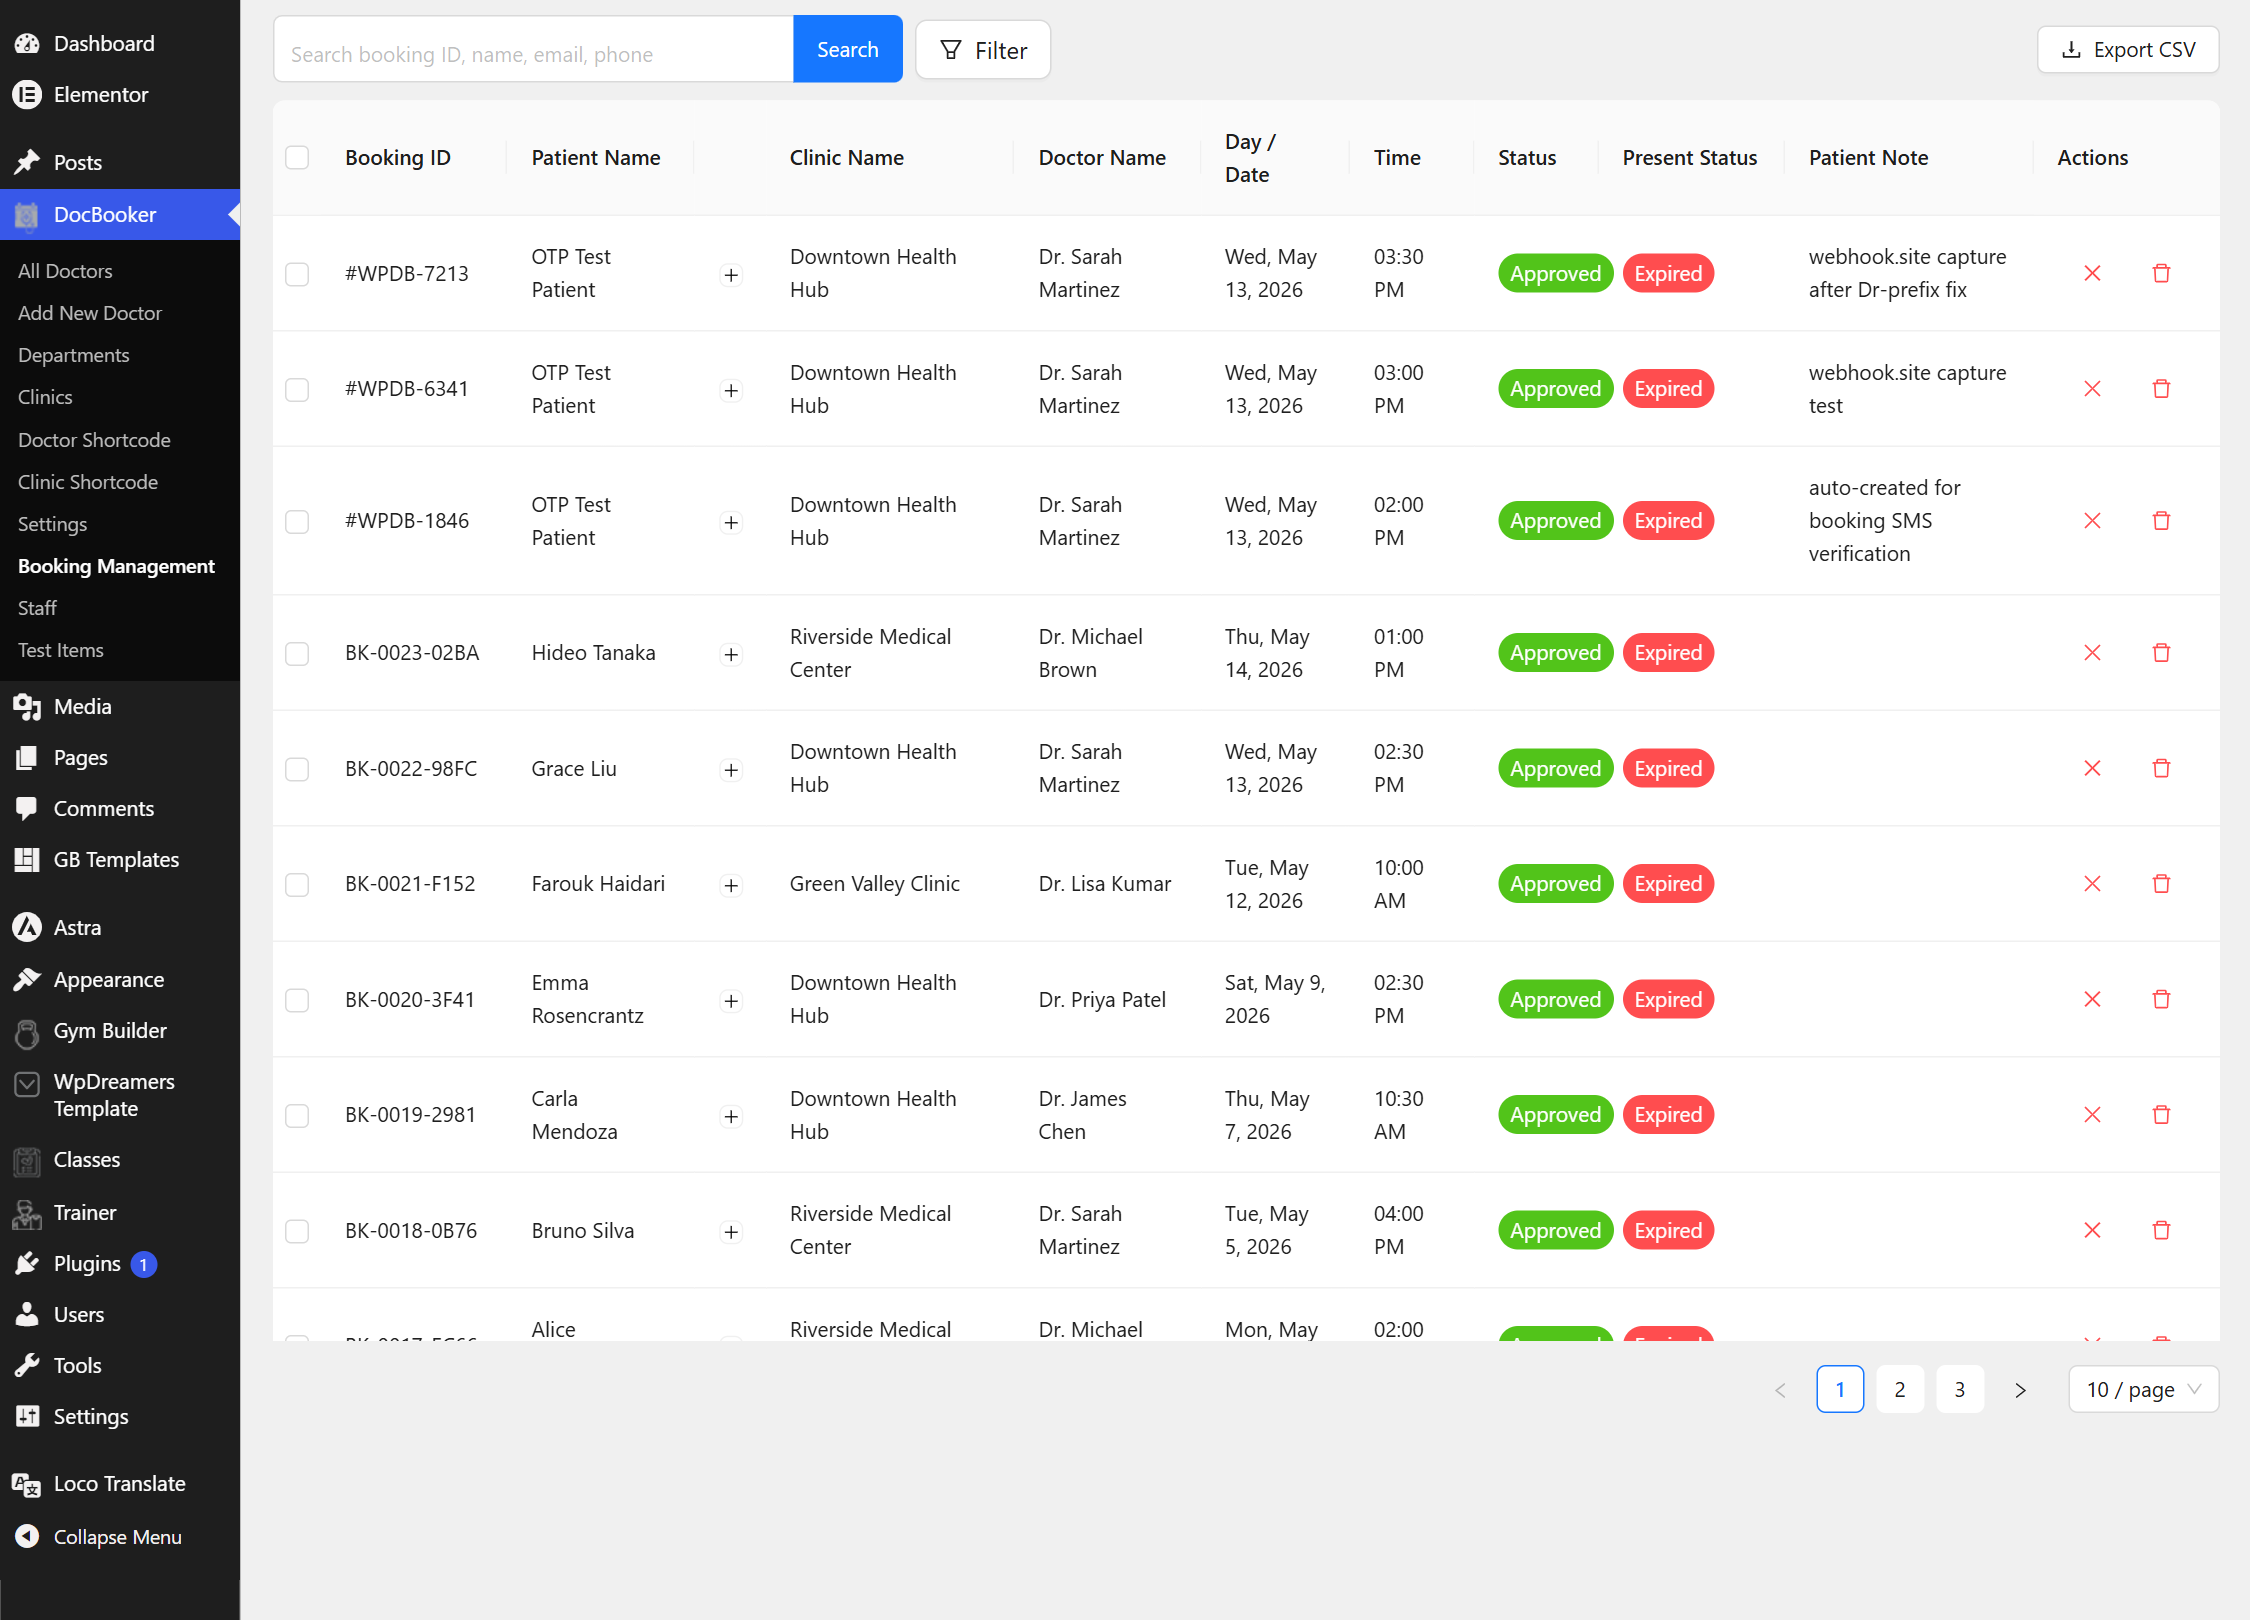The image size is (2250, 1620).
Task: Click the Elementor icon in sidebar
Action: click(x=27, y=94)
